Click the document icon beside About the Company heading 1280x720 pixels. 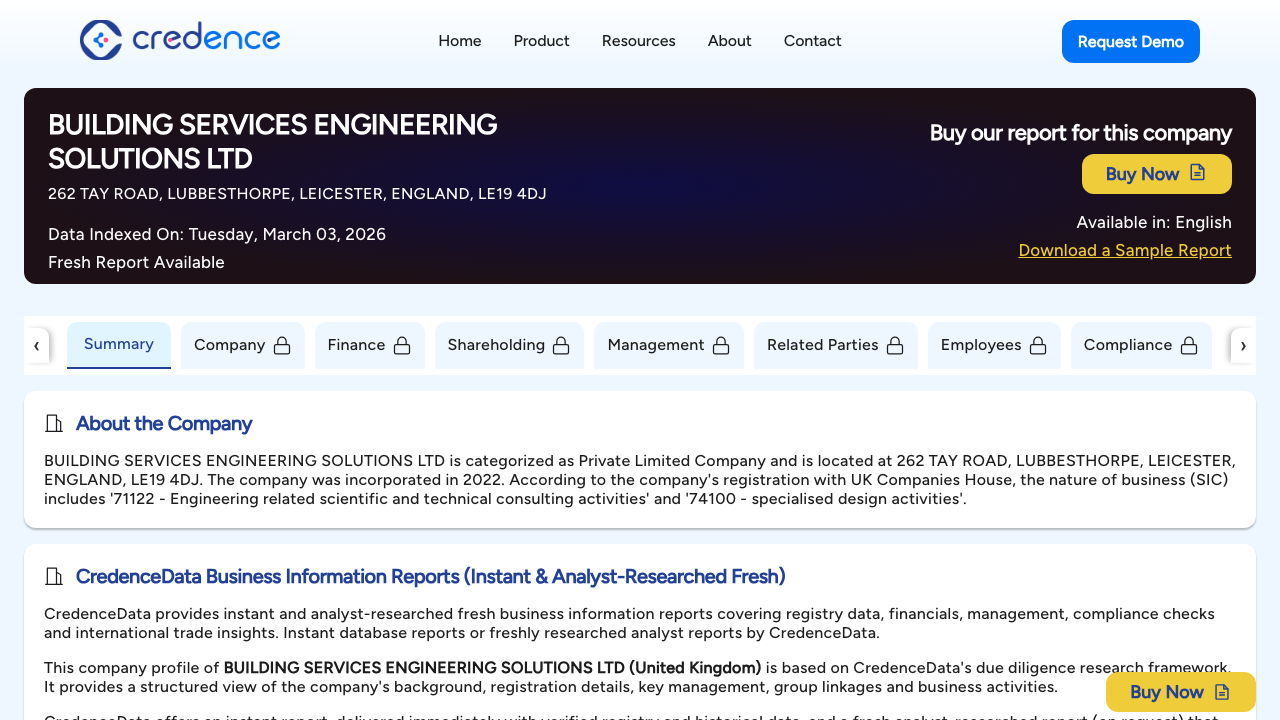[54, 422]
